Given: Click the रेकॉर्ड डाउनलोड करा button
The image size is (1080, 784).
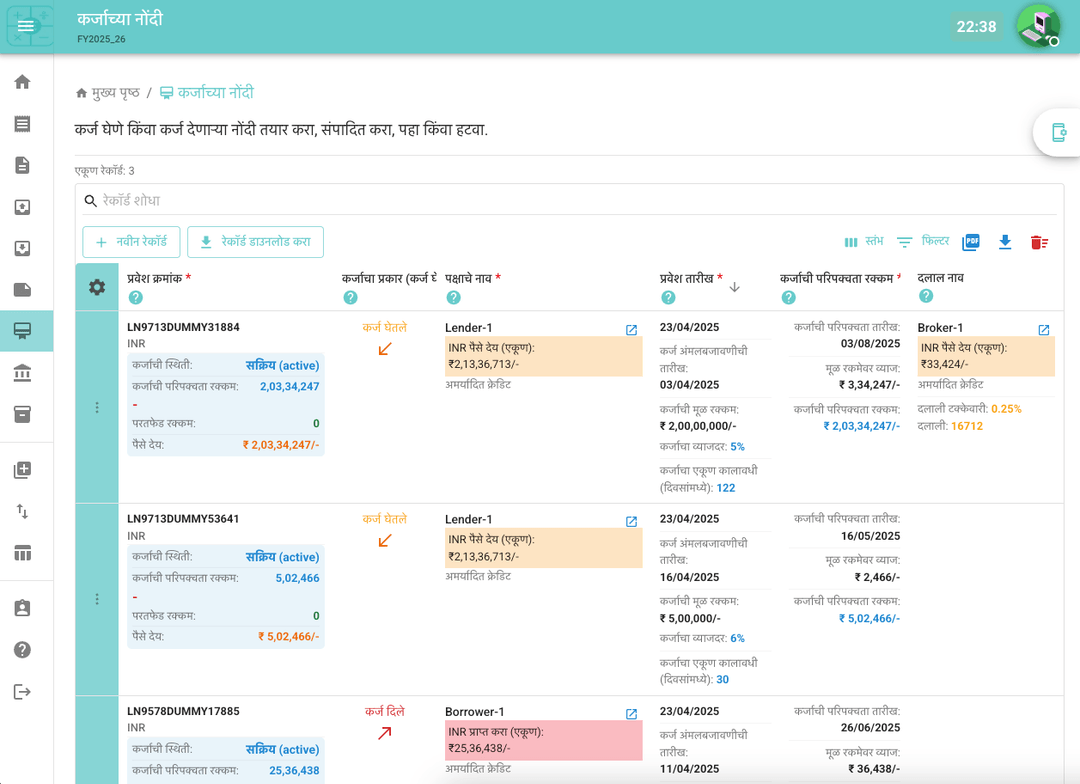Looking at the screenshot, I should (x=255, y=242).
